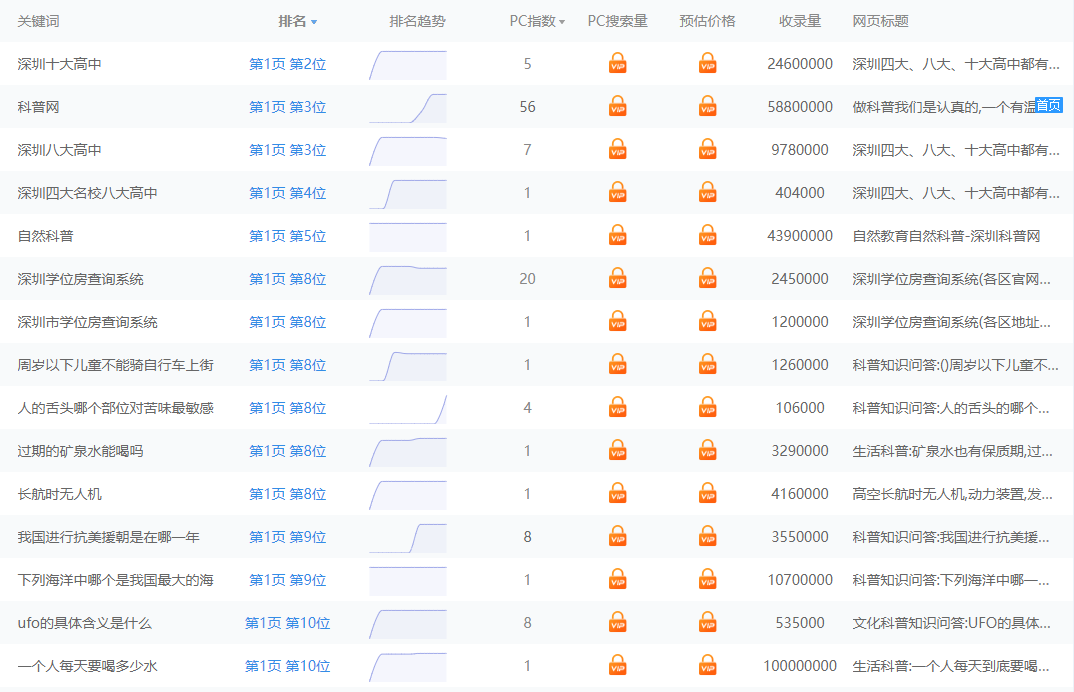Image resolution: width=1074 pixels, height=692 pixels.
Task: Click keyword 深圳八大高中
Action: coord(60,150)
